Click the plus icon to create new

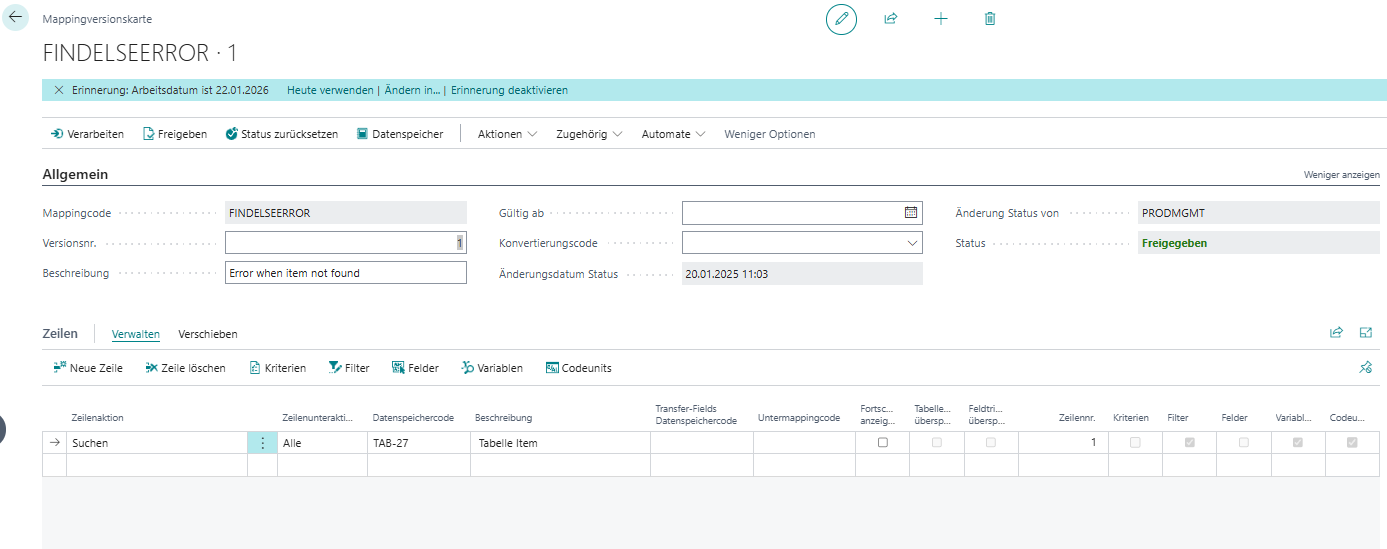point(940,19)
